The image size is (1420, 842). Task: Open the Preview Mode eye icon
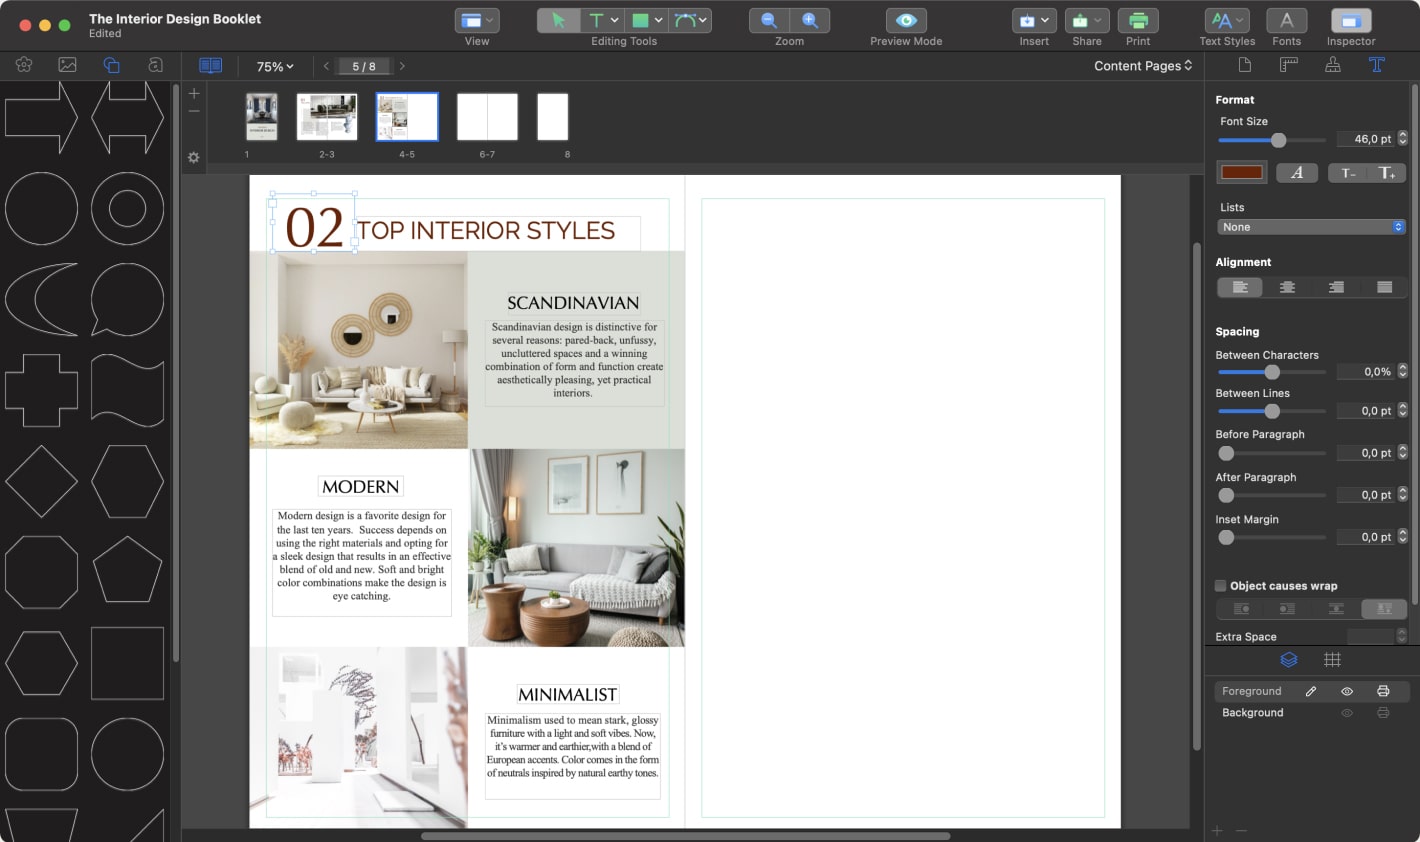tap(906, 20)
